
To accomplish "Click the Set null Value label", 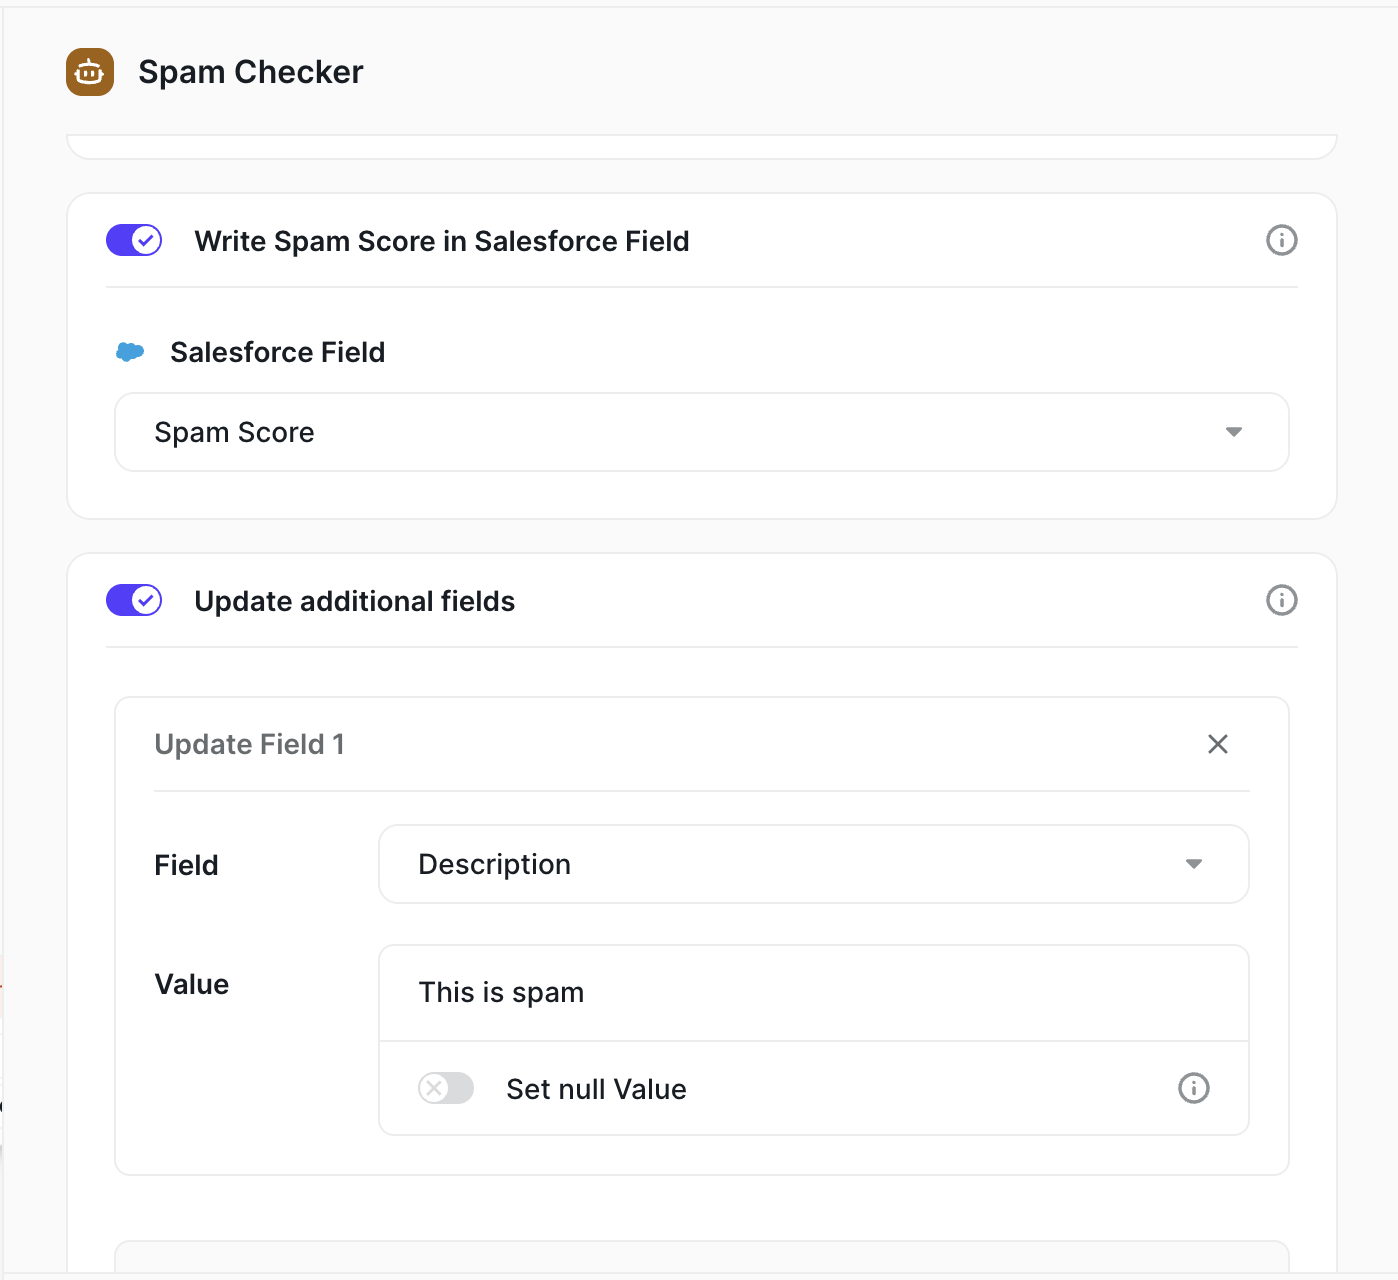I will 596,1089.
